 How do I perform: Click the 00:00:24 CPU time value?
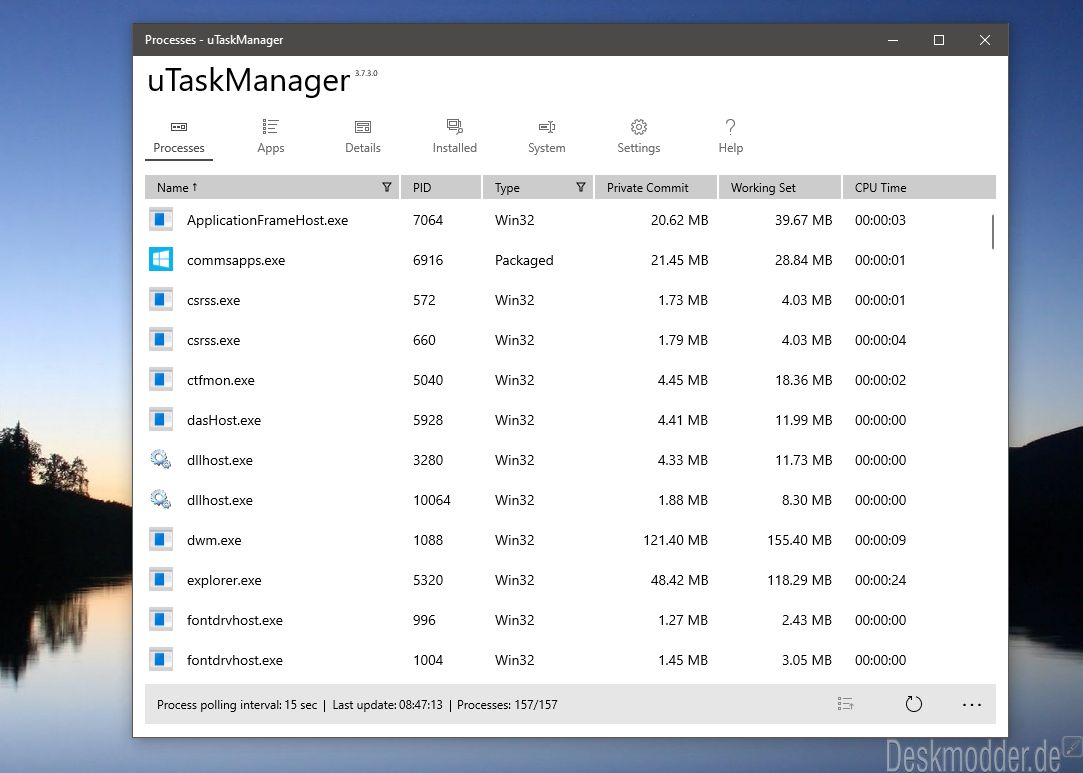pos(880,580)
